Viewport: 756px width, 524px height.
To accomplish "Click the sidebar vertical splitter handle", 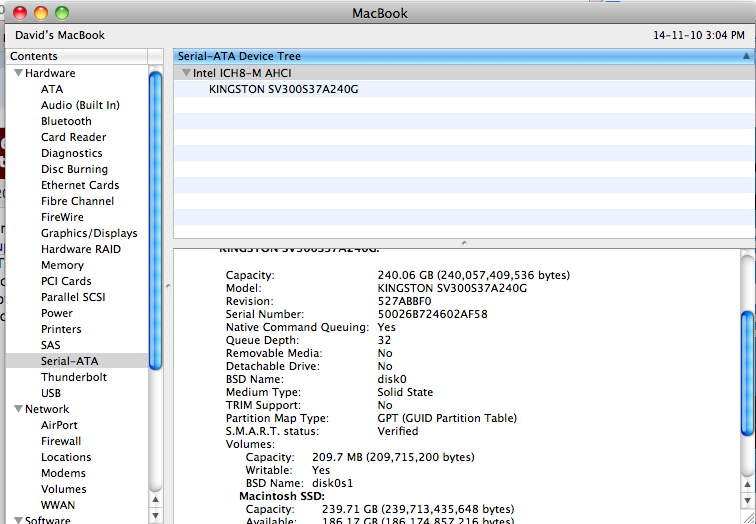I will [x=168, y=286].
